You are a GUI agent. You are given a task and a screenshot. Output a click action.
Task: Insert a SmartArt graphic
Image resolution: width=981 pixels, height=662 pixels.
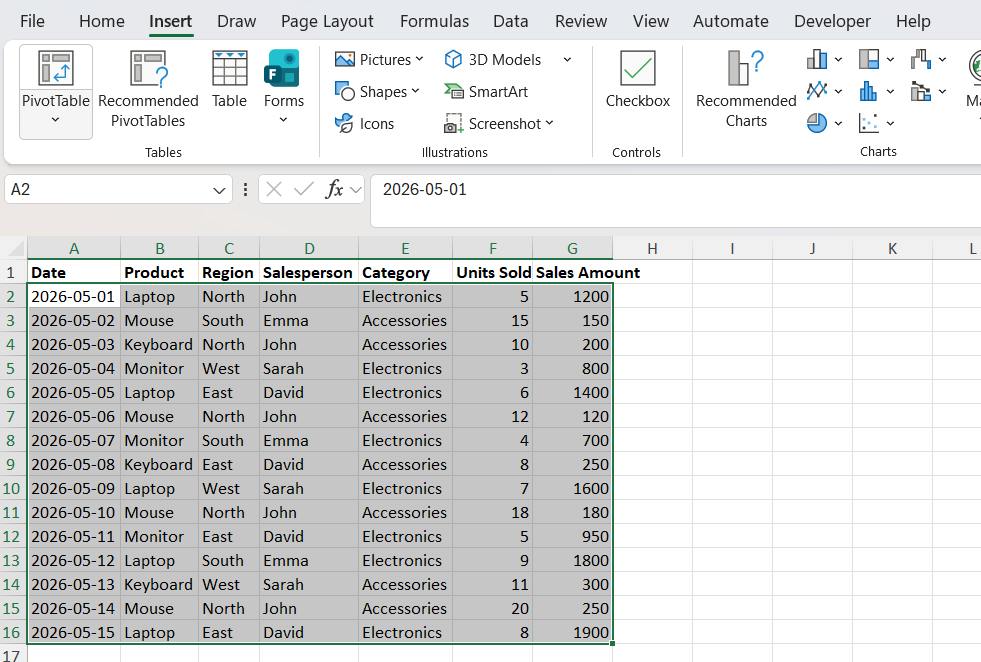point(486,91)
